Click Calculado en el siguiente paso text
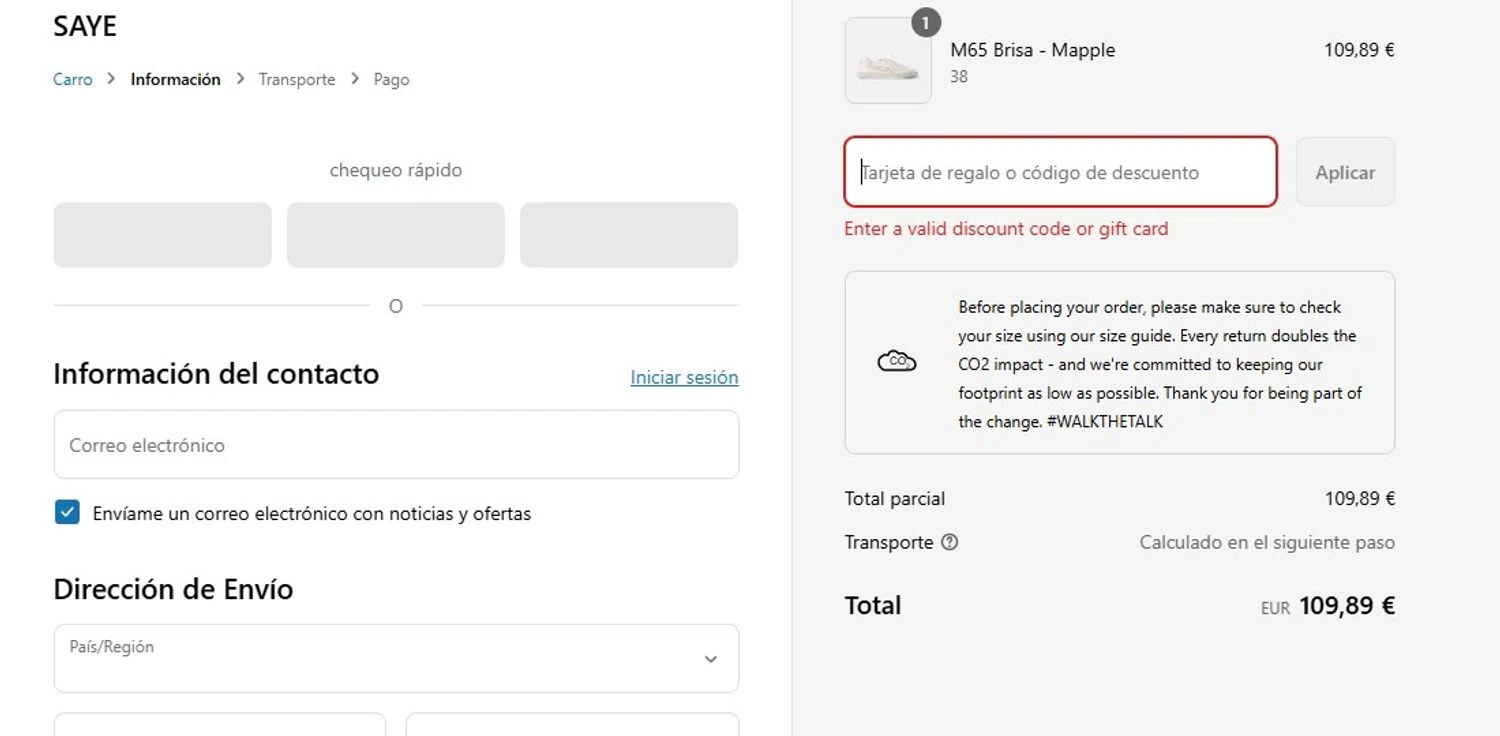1500x736 pixels. [1267, 542]
